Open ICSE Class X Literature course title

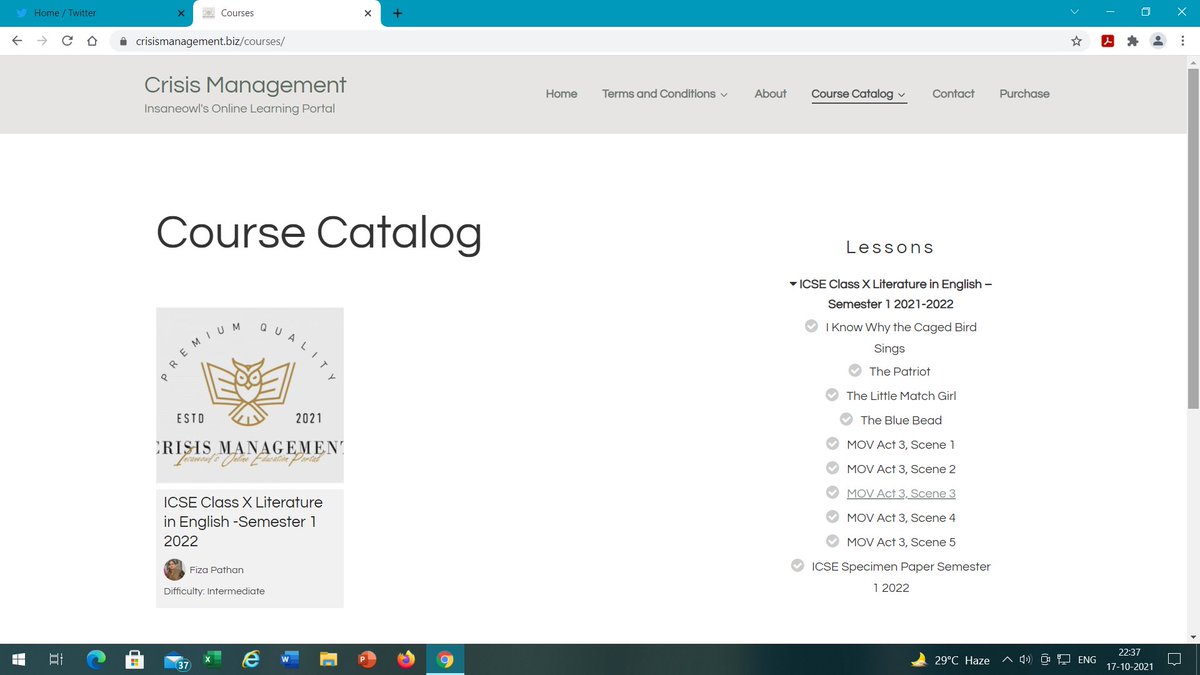pos(243,521)
